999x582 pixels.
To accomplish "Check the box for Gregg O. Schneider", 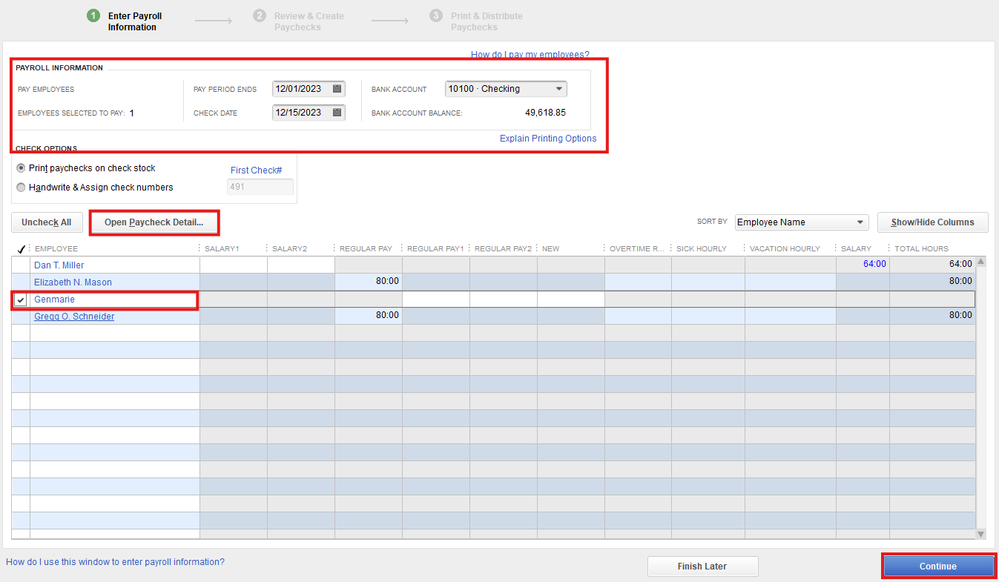I will tap(20, 317).
